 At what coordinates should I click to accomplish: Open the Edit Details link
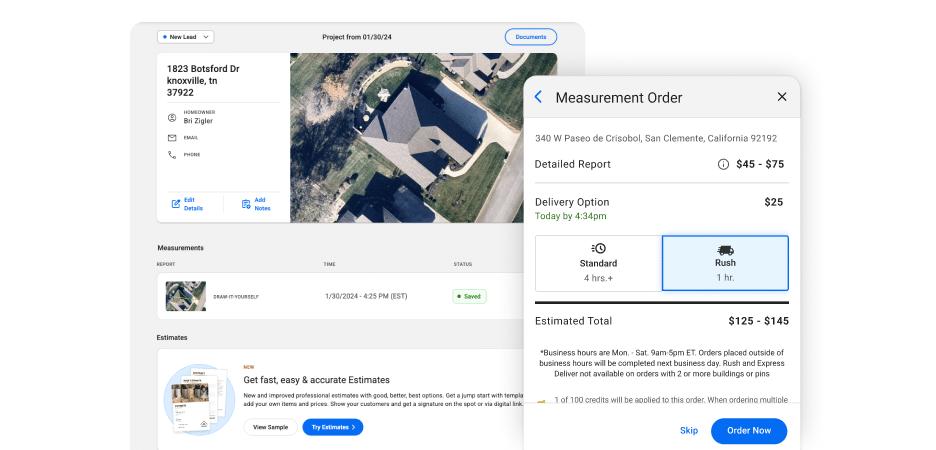point(193,204)
